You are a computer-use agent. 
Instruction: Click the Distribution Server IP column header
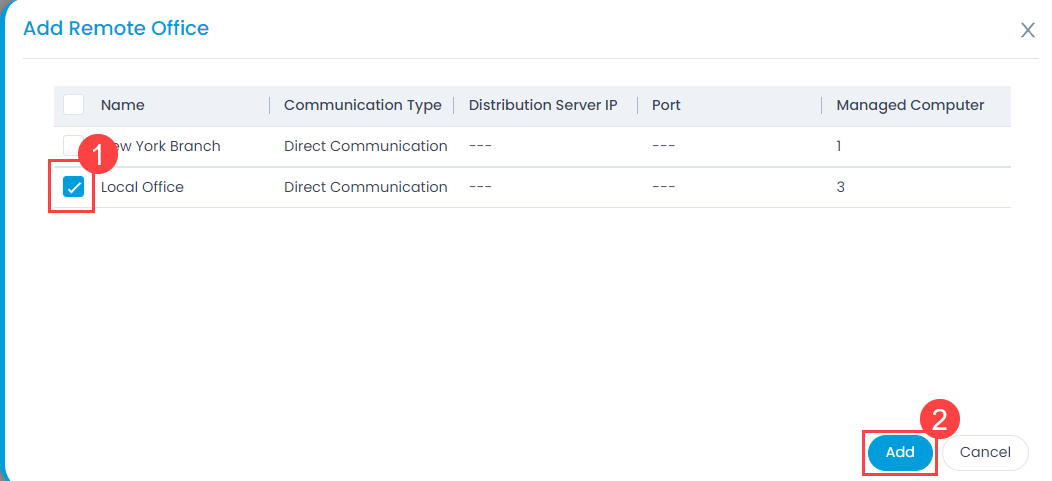543,105
